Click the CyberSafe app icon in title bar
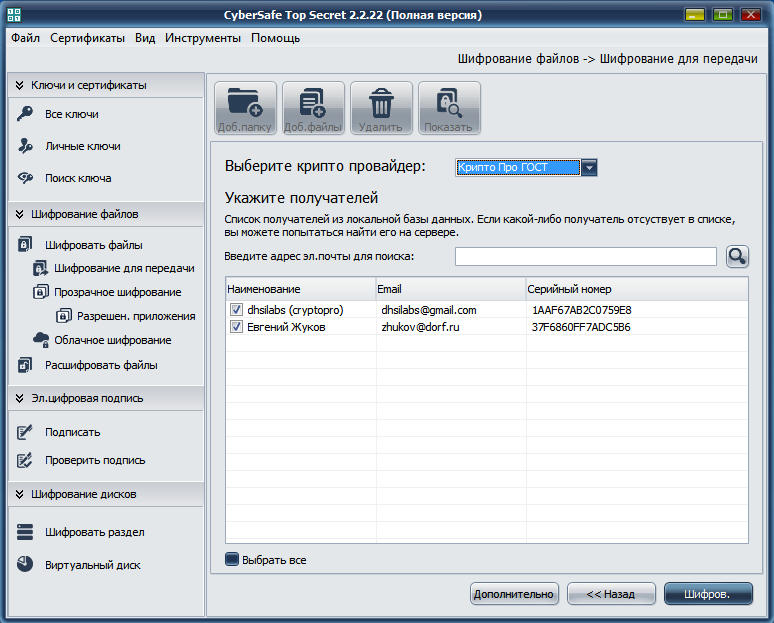The width and height of the screenshot is (774, 623). click(14, 15)
